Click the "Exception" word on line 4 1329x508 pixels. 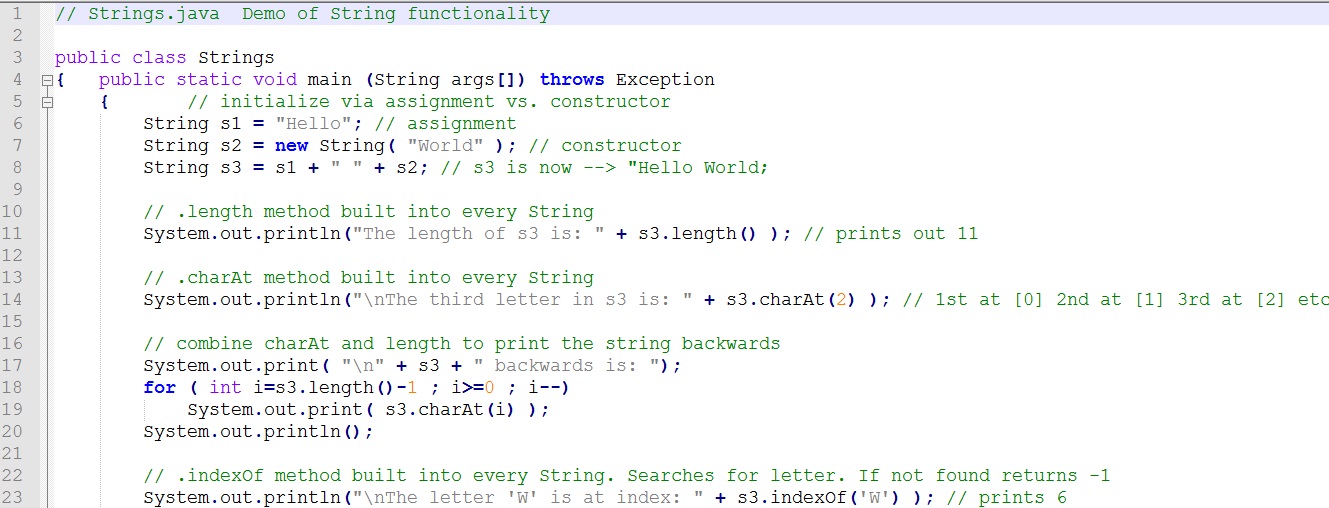[665, 80]
